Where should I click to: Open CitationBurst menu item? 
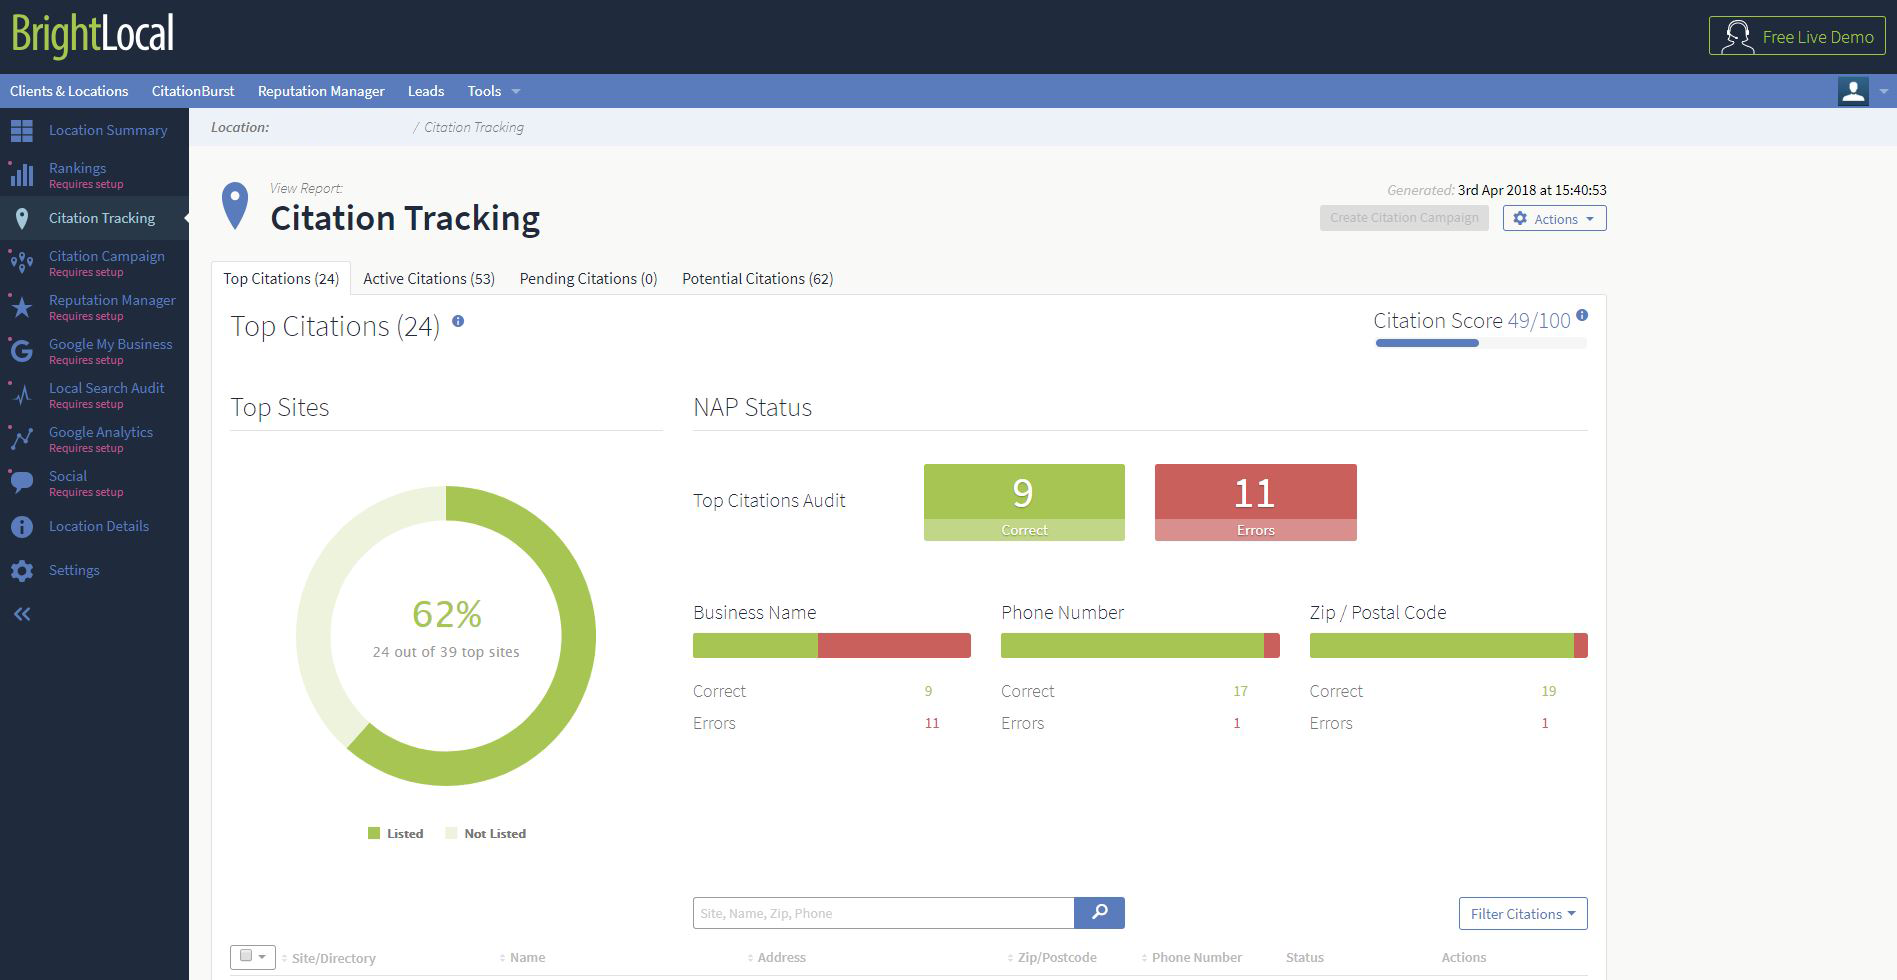coord(193,91)
